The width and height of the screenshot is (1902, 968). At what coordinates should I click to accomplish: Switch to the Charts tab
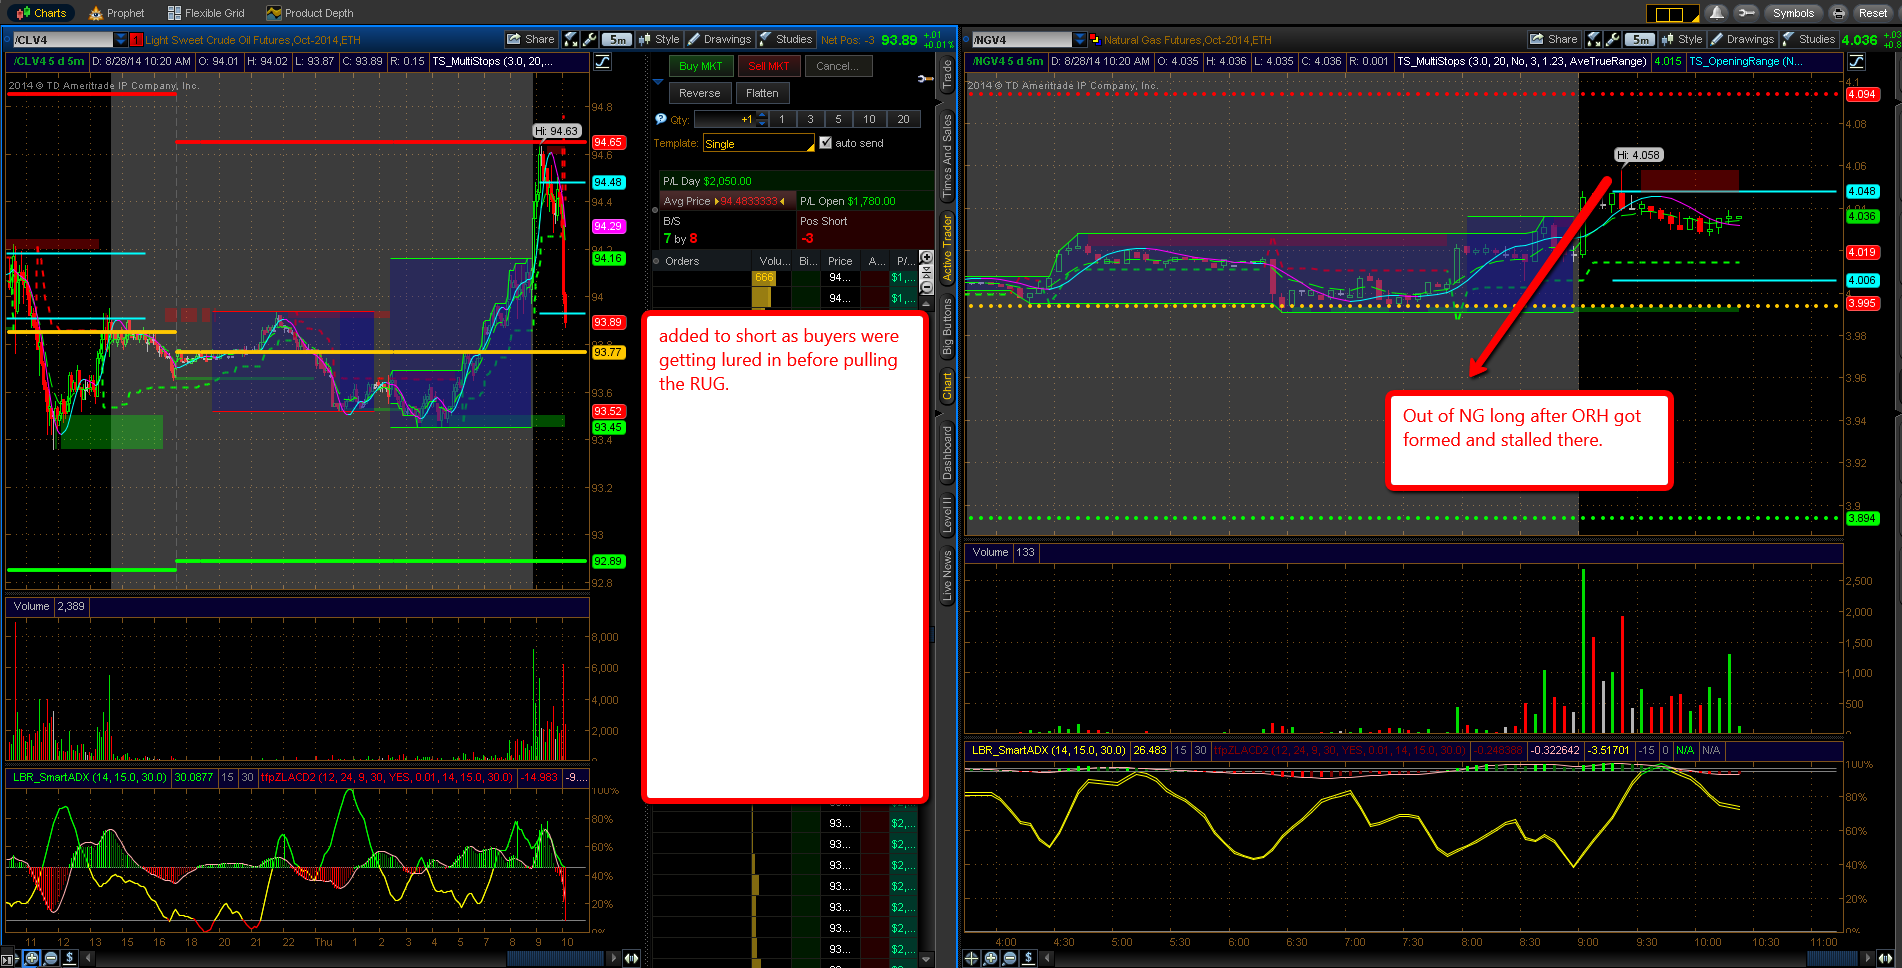(41, 13)
